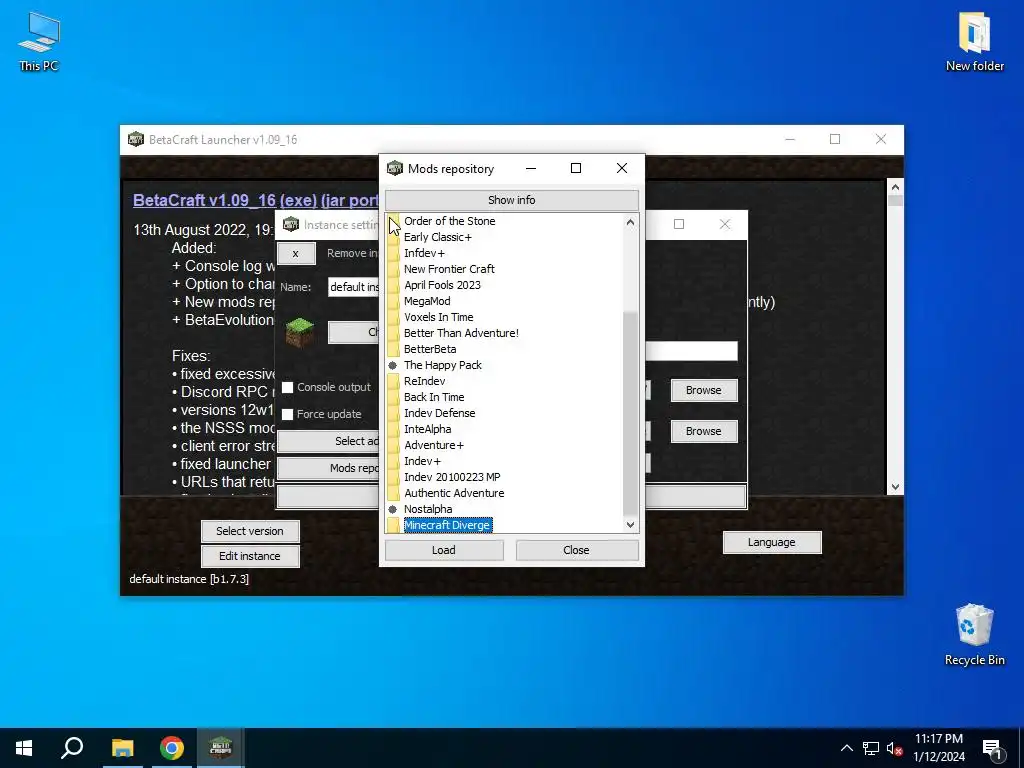
Task: Select the InteAlpha folder icon
Action: (x=393, y=429)
